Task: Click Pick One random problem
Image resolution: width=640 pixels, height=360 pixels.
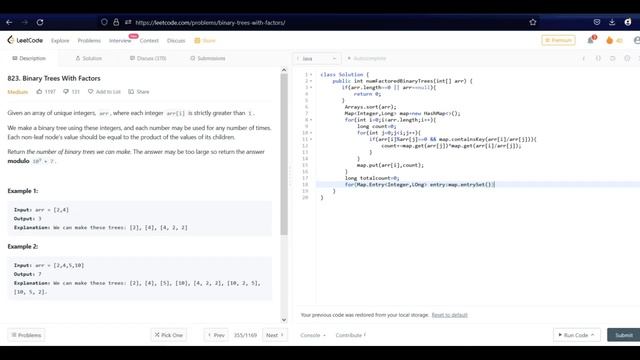Action: click(x=169, y=335)
